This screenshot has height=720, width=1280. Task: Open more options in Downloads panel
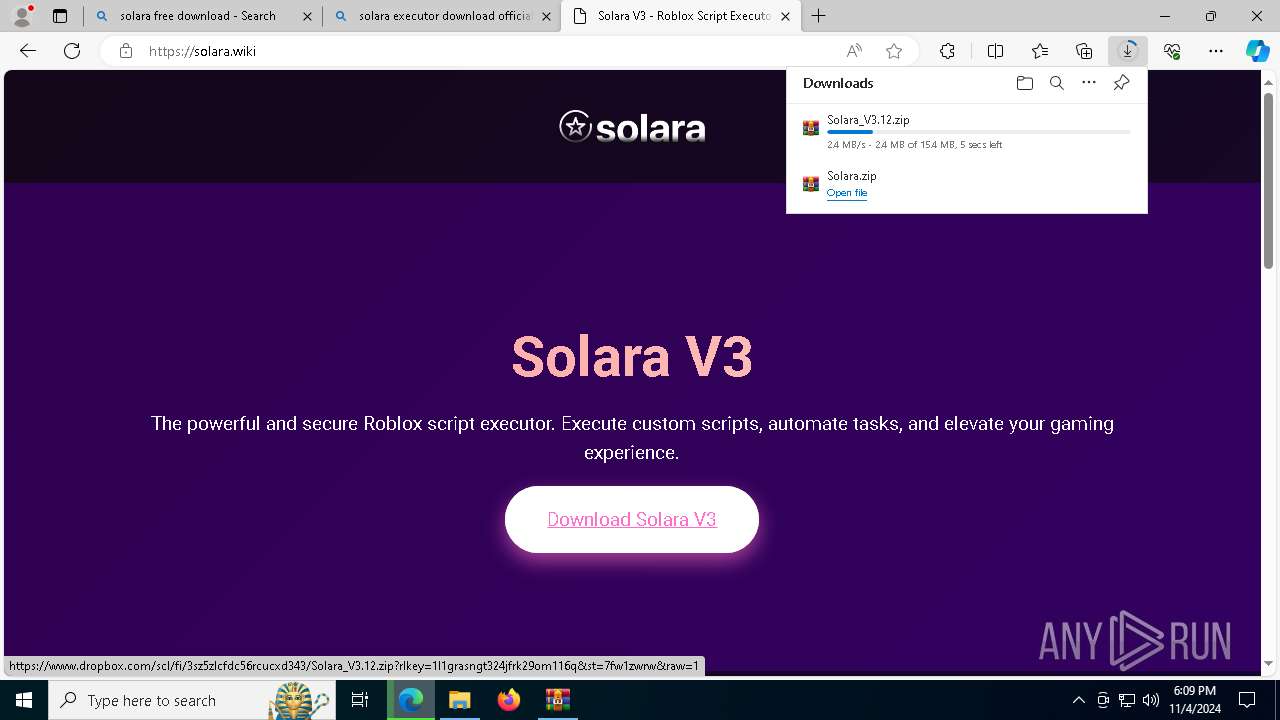tap(1089, 83)
